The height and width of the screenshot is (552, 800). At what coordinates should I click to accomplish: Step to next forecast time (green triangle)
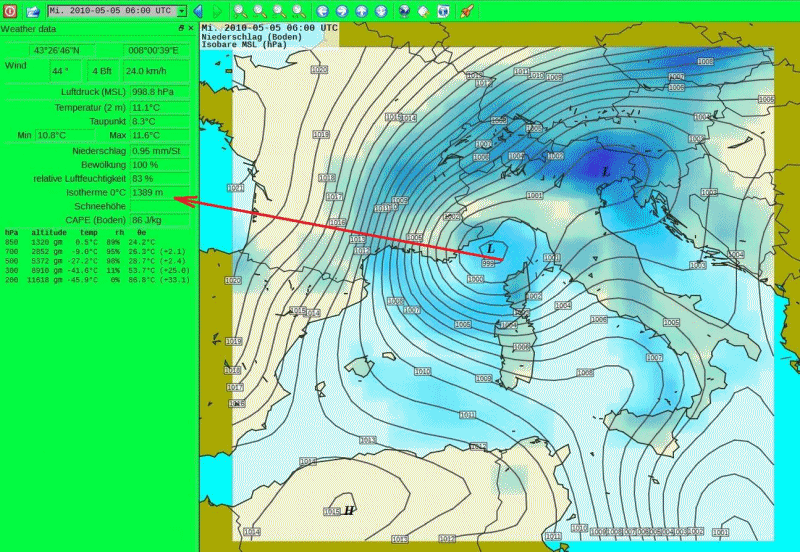pos(215,11)
